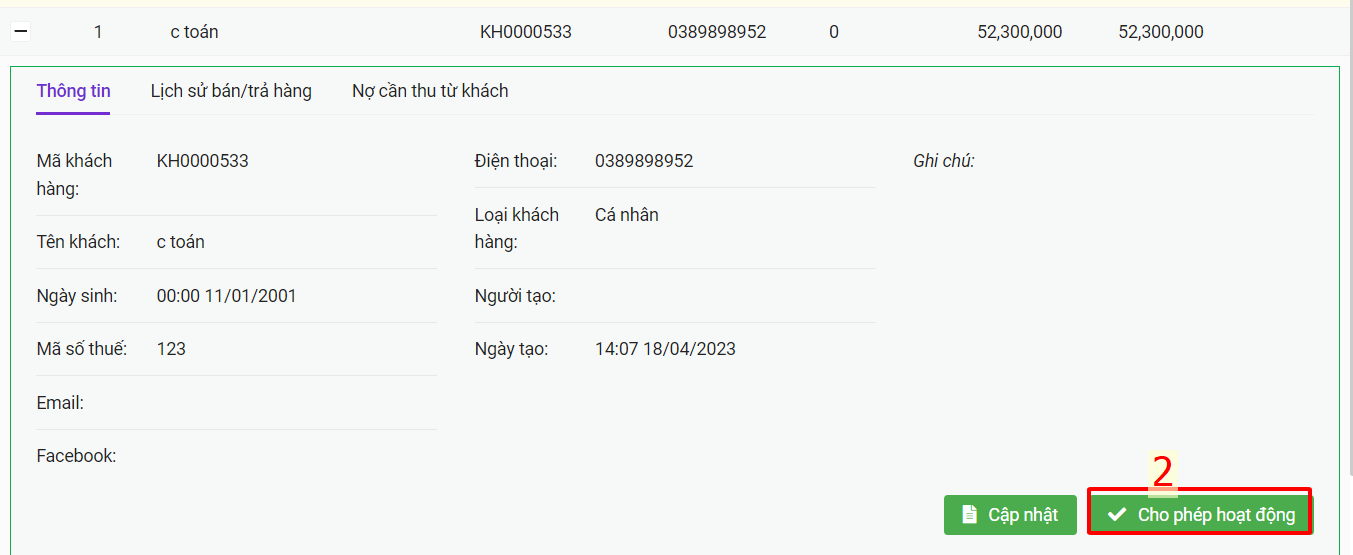Image resolution: width=1353 pixels, height=555 pixels.
Task: Open Nợ cần thu từ khách tab
Action: 430,91
